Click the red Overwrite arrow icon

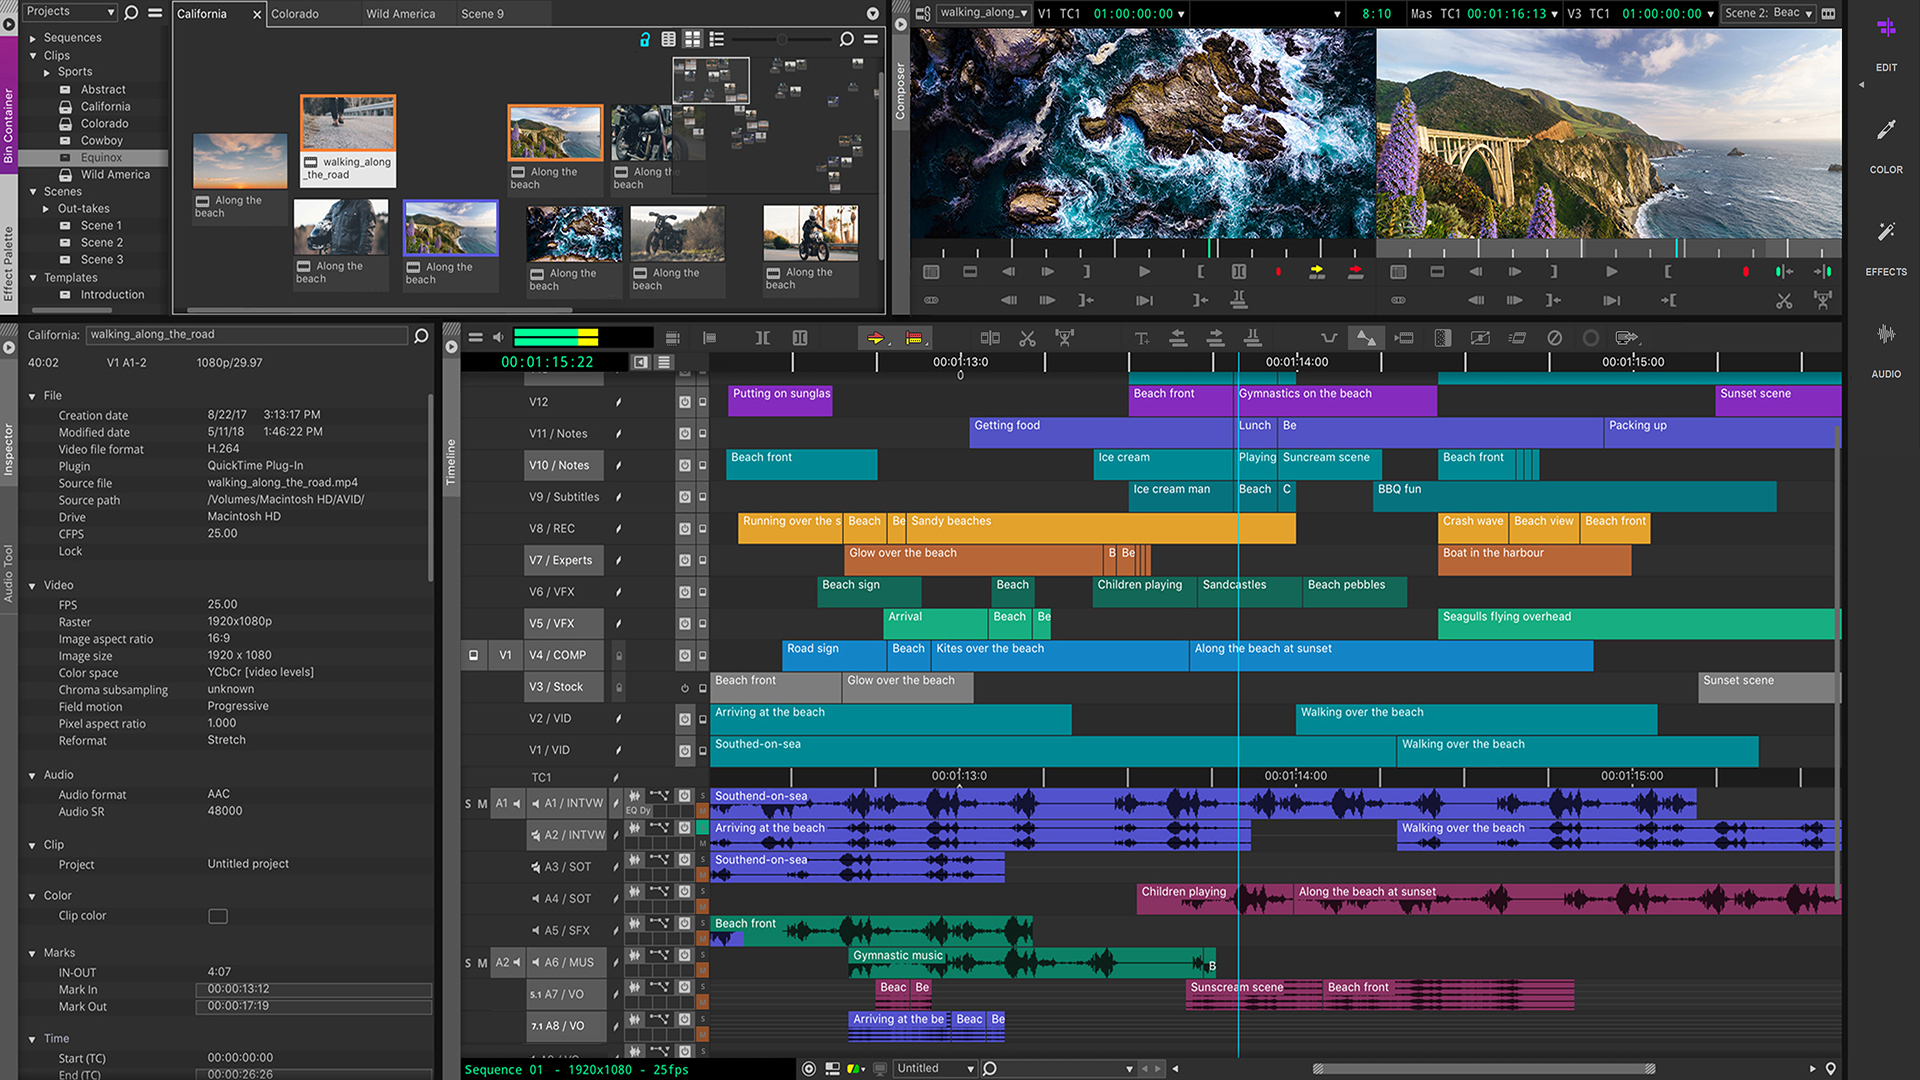click(1356, 271)
